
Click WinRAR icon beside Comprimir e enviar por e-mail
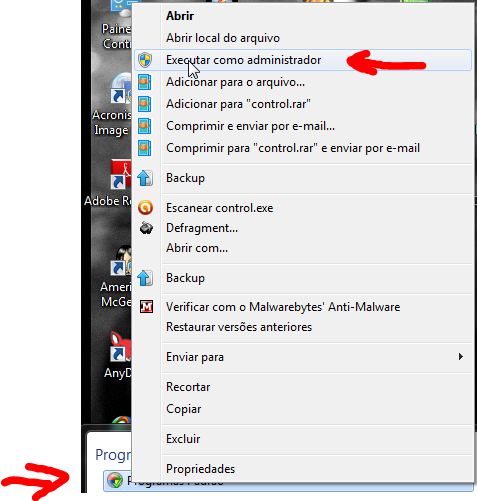click(145, 126)
